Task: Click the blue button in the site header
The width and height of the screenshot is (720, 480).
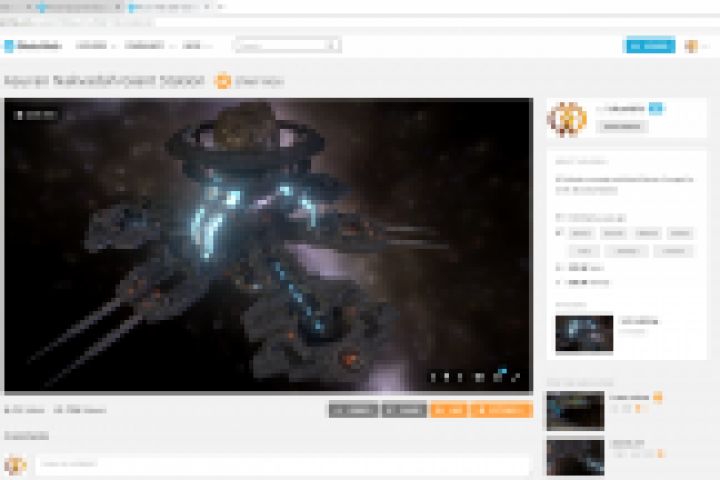Action: pyautogui.click(x=651, y=46)
